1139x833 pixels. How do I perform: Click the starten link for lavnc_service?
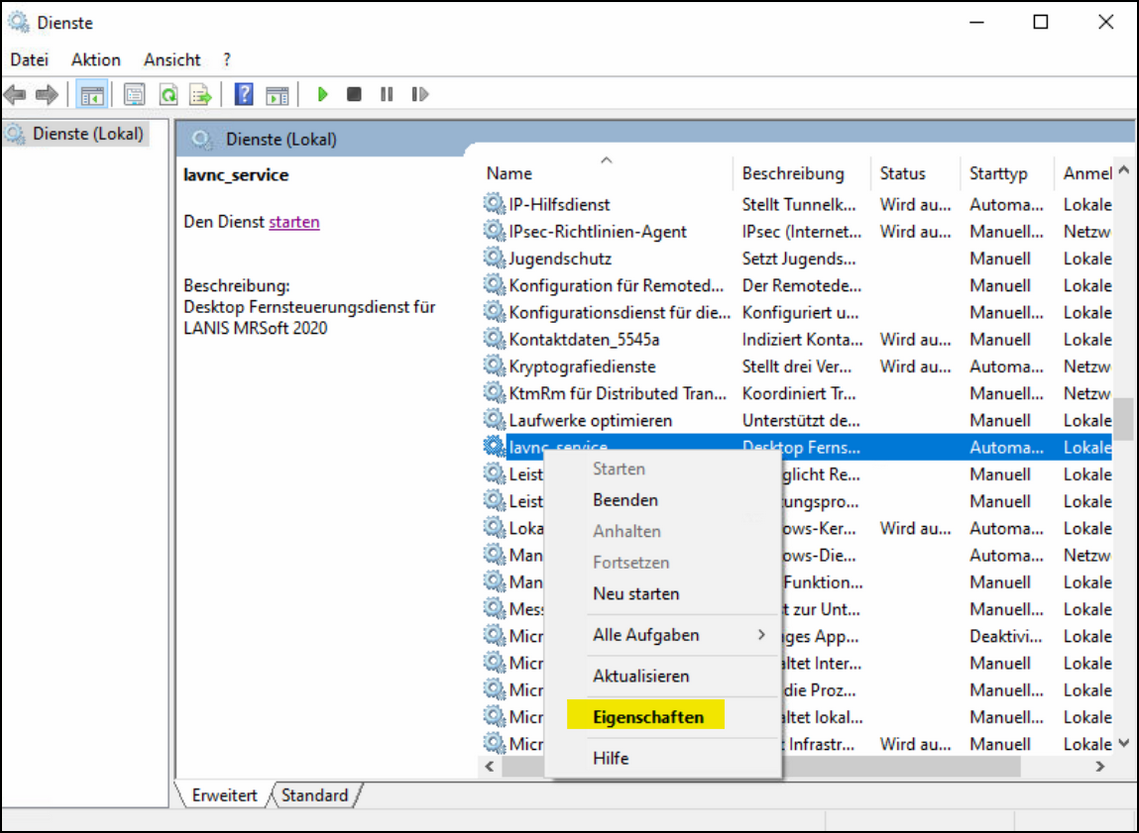(294, 222)
